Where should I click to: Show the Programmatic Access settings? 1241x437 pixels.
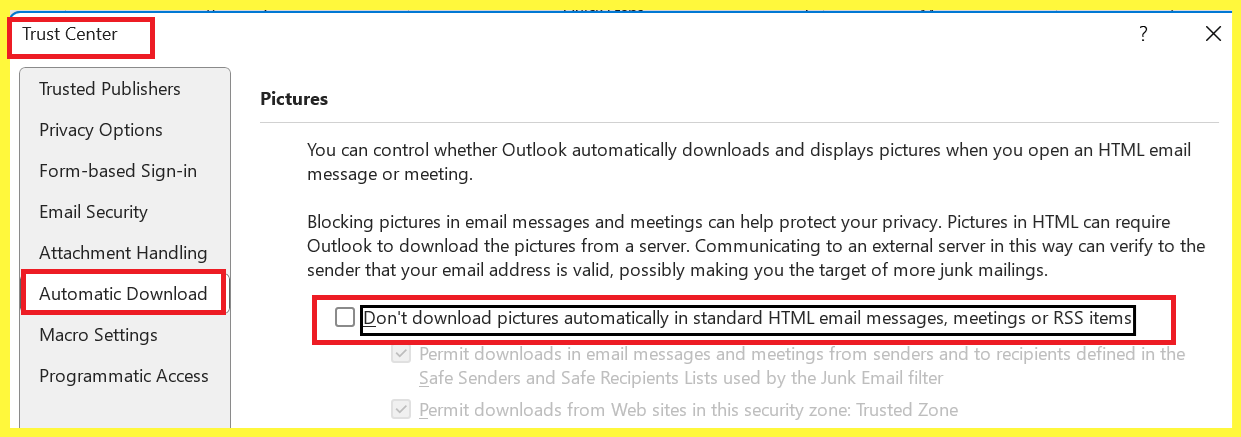click(124, 376)
